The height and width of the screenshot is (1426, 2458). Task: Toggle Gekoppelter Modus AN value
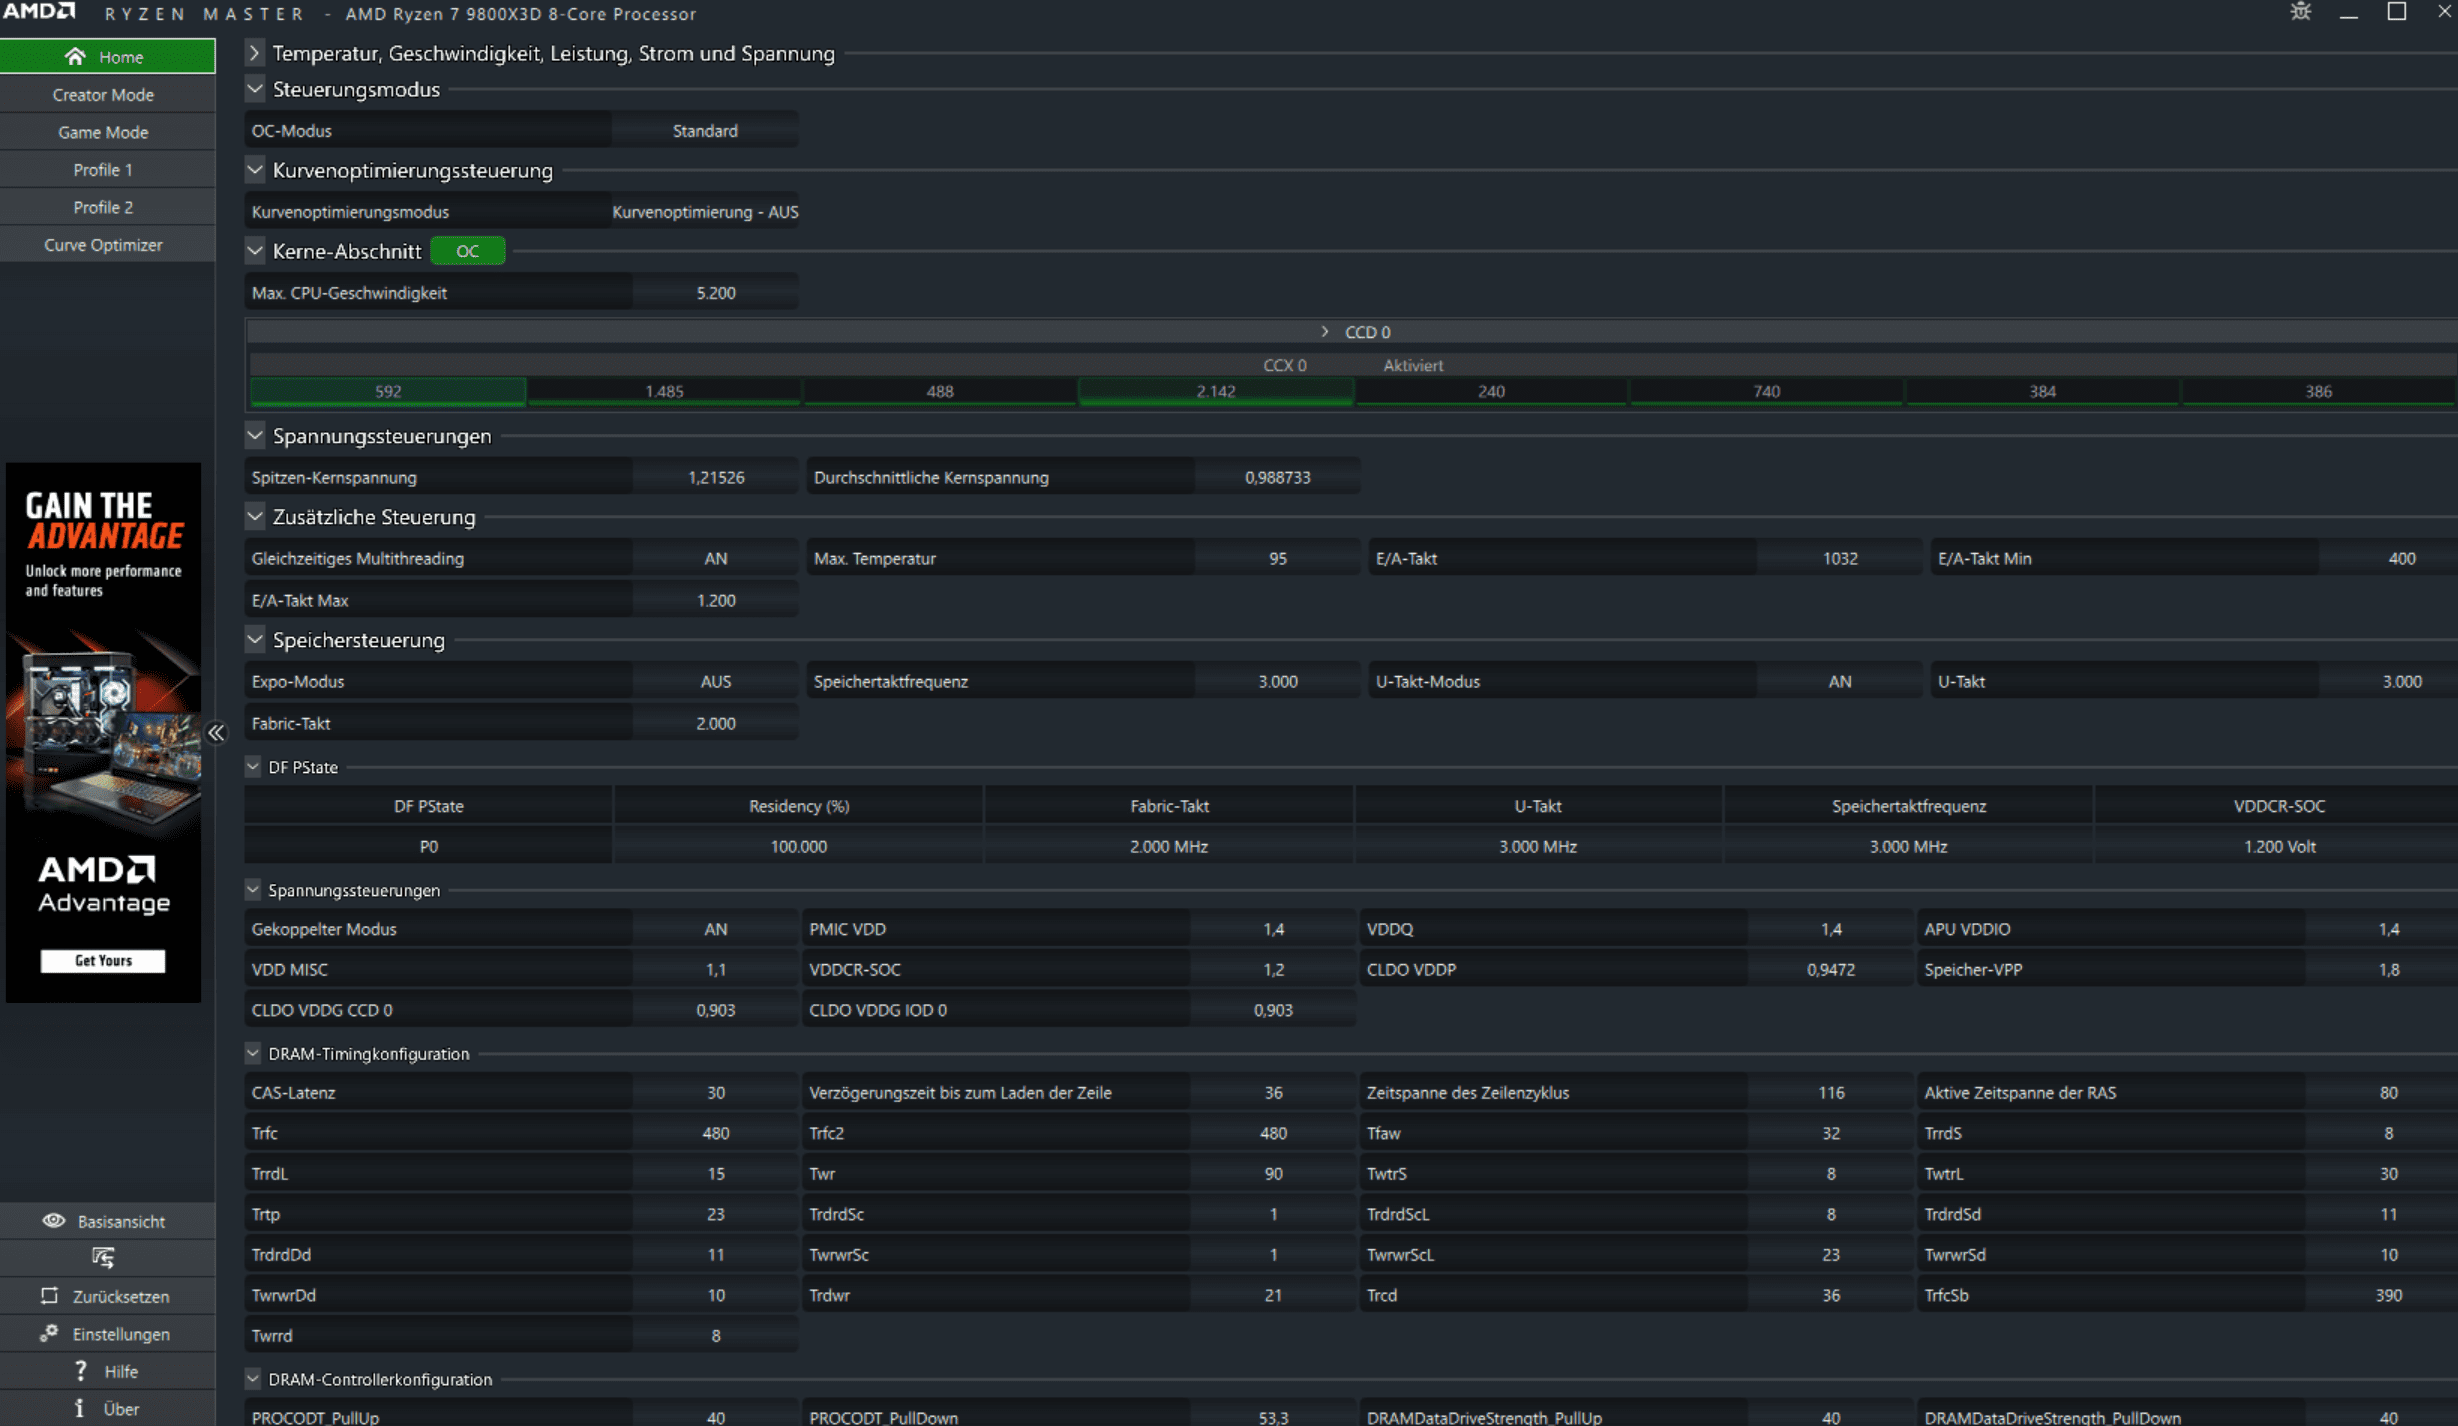point(715,929)
